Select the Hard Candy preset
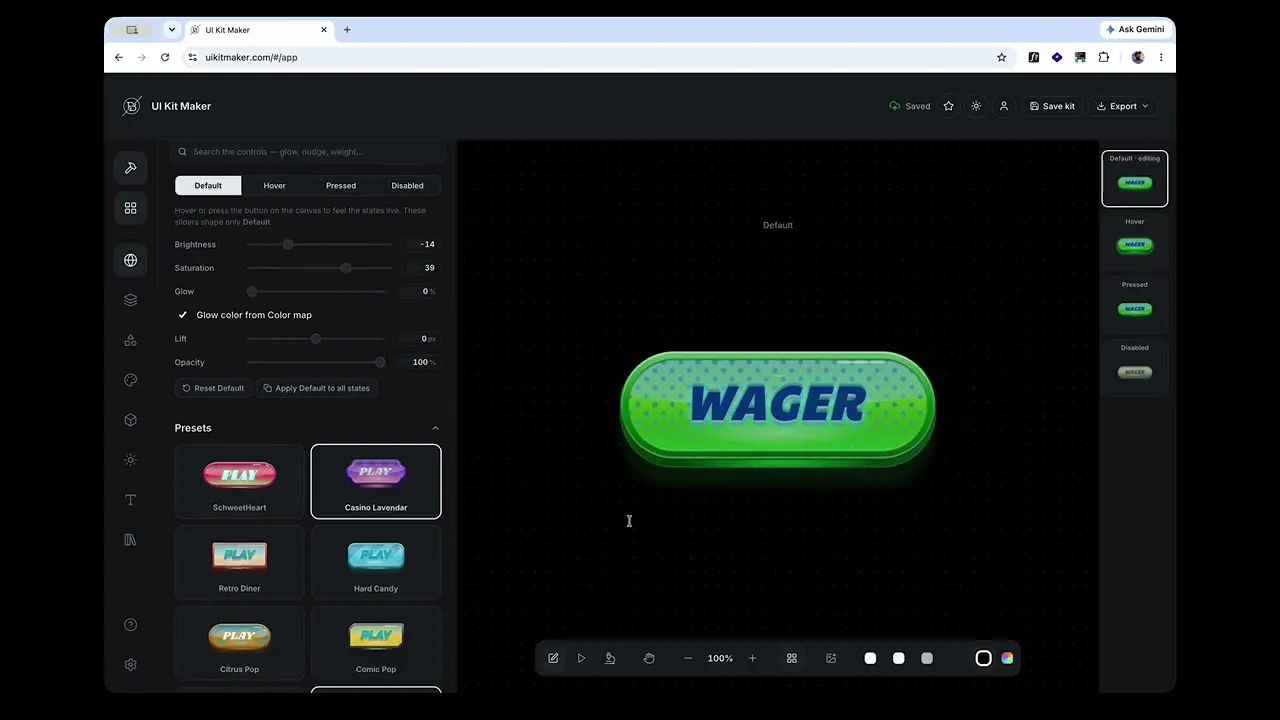The image size is (1280, 720). click(376, 562)
